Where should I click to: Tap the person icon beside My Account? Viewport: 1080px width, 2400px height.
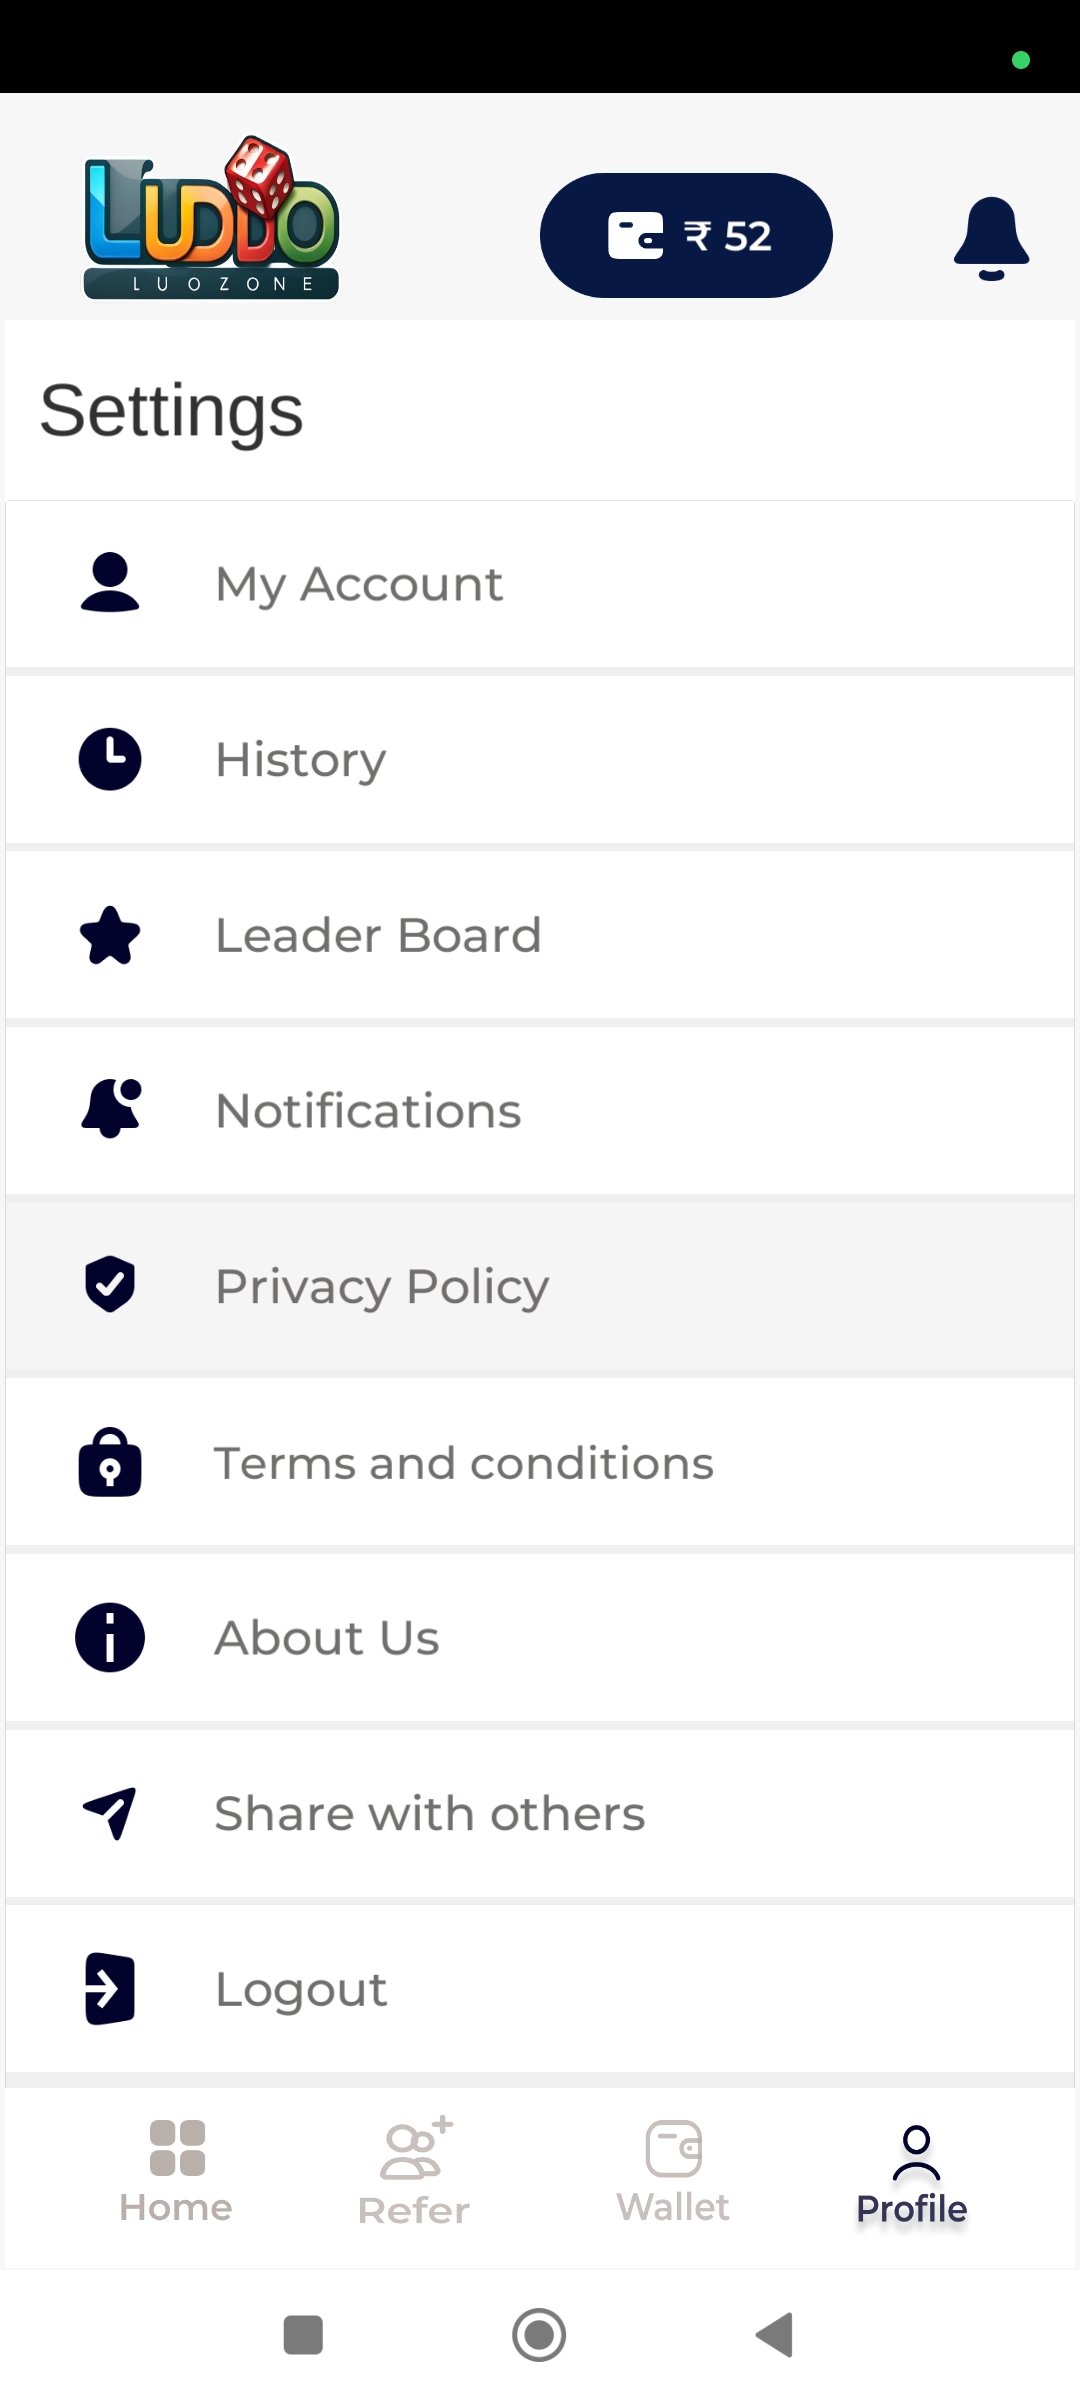[110, 582]
